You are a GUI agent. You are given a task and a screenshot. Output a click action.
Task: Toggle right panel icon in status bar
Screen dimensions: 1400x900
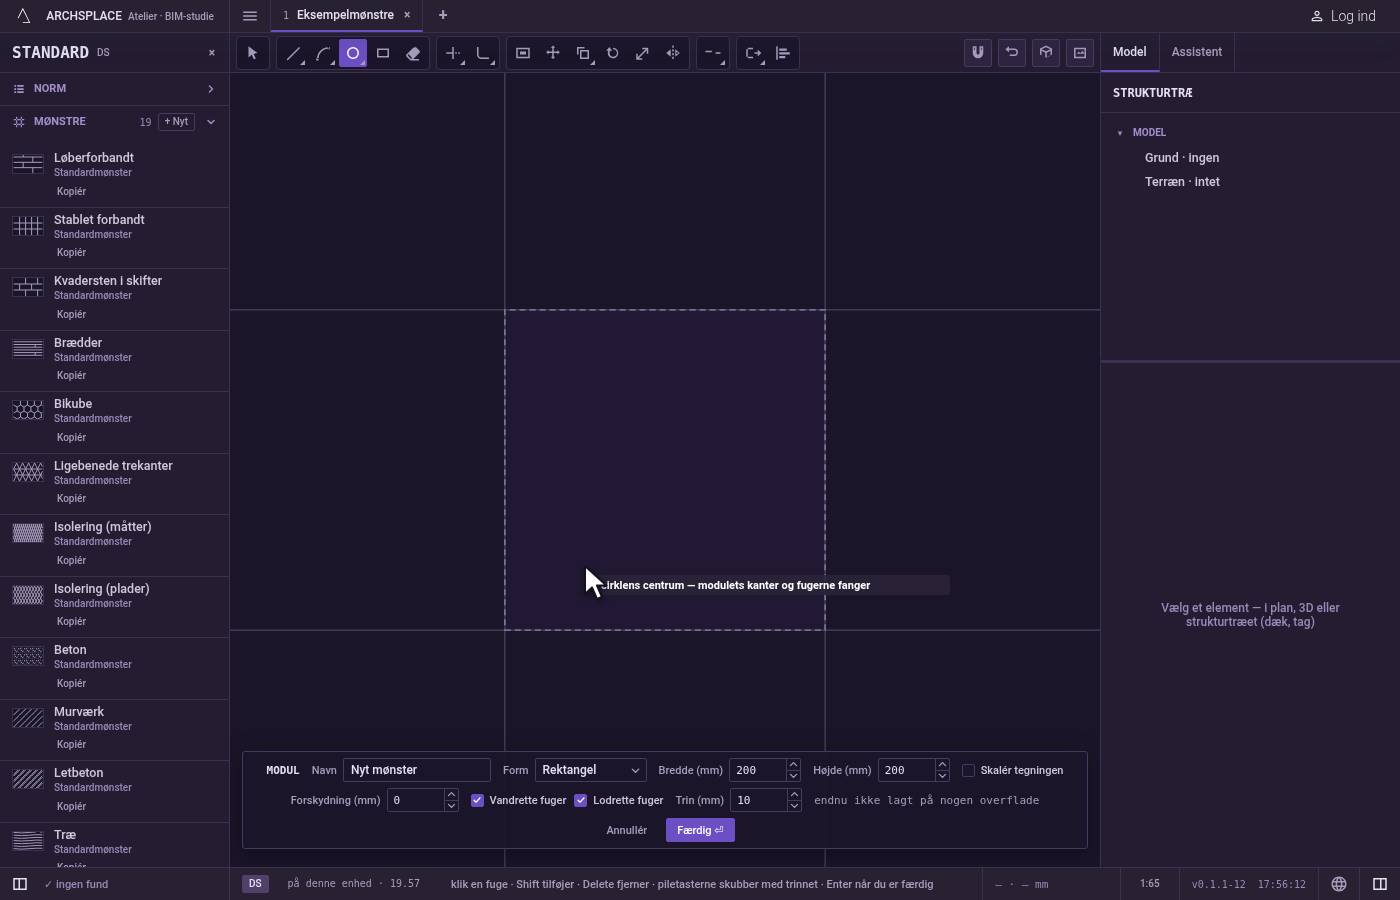pyautogui.click(x=1380, y=884)
